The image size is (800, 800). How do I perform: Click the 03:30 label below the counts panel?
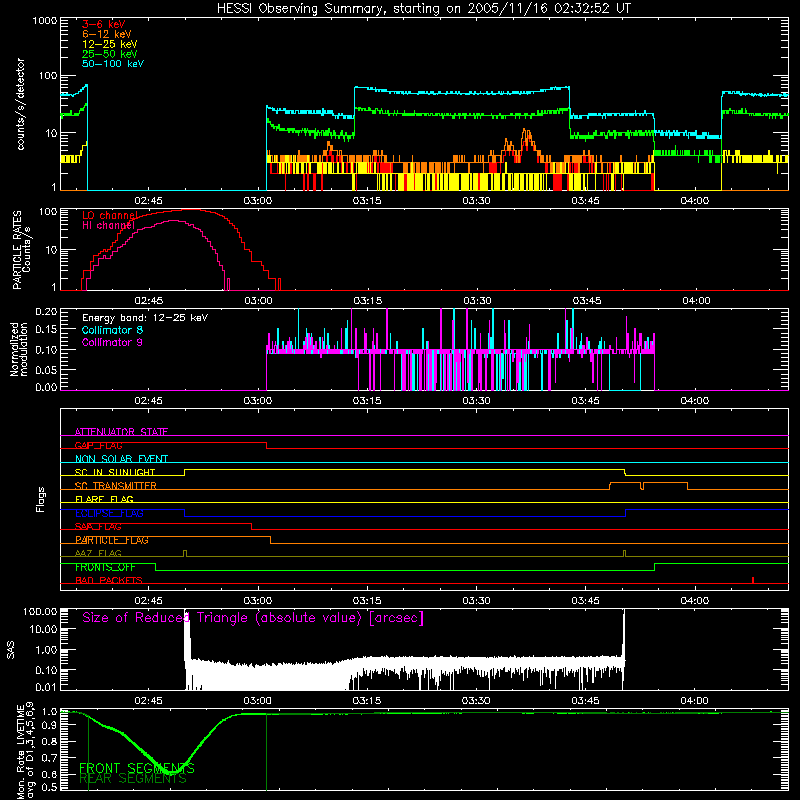pos(476,201)
